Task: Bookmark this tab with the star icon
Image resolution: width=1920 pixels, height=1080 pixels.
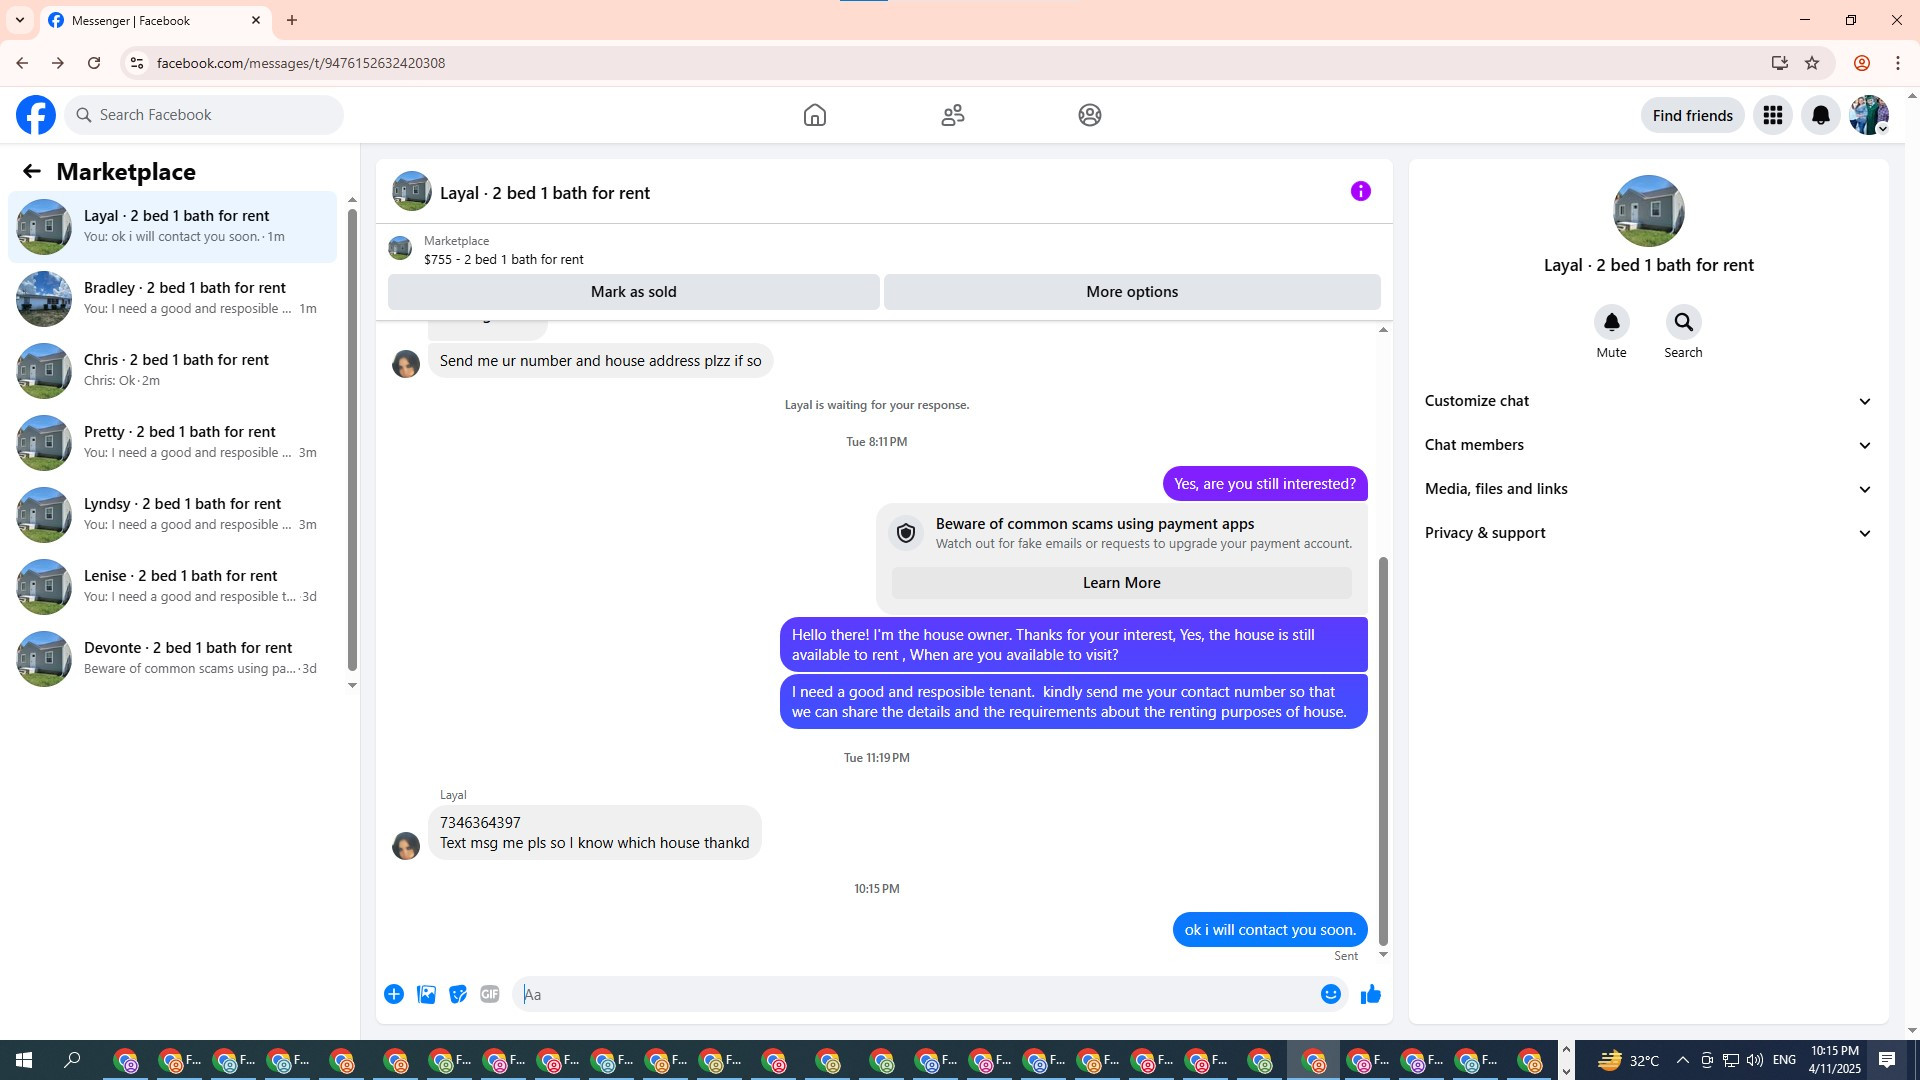Action: coord(1812,63)
